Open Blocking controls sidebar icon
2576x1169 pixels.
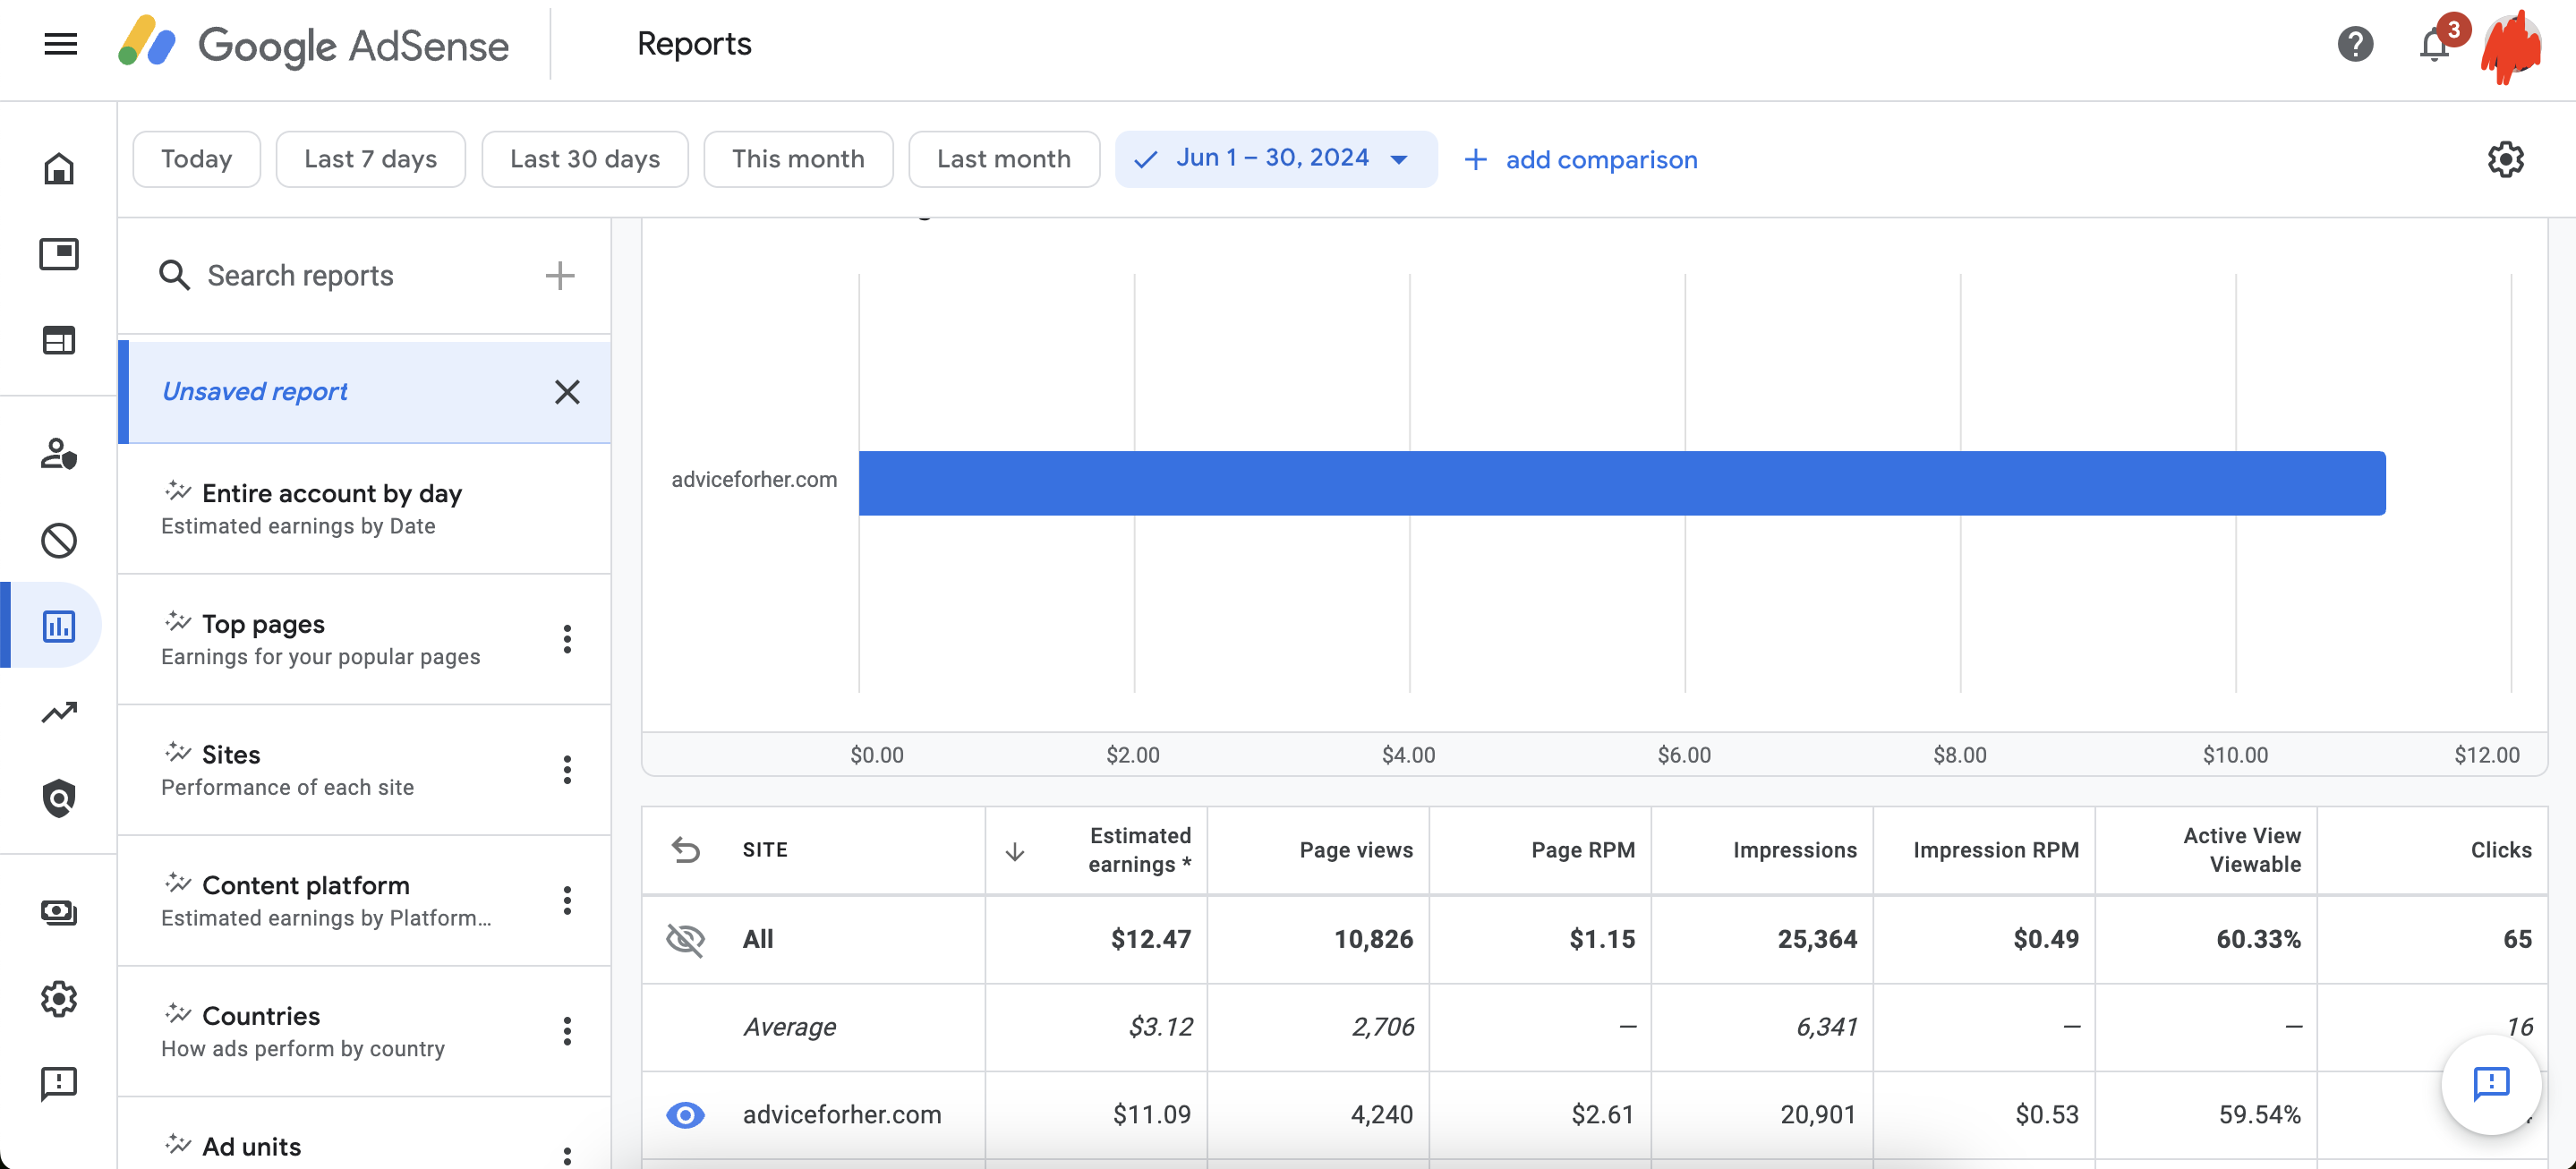coord(59,540)
